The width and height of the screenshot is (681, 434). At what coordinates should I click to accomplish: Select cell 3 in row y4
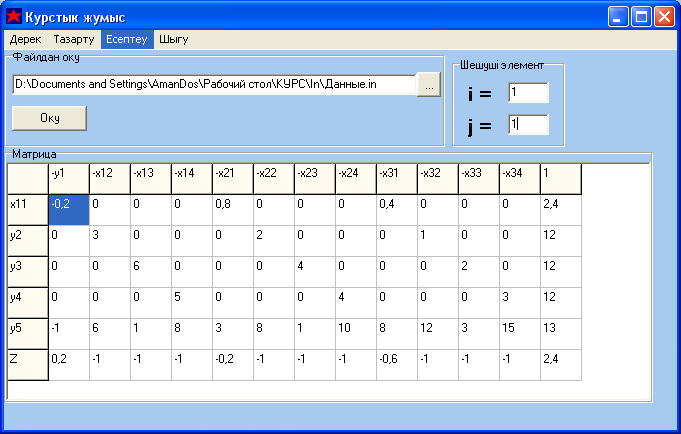pyautogui.click(x=520, y=303)
